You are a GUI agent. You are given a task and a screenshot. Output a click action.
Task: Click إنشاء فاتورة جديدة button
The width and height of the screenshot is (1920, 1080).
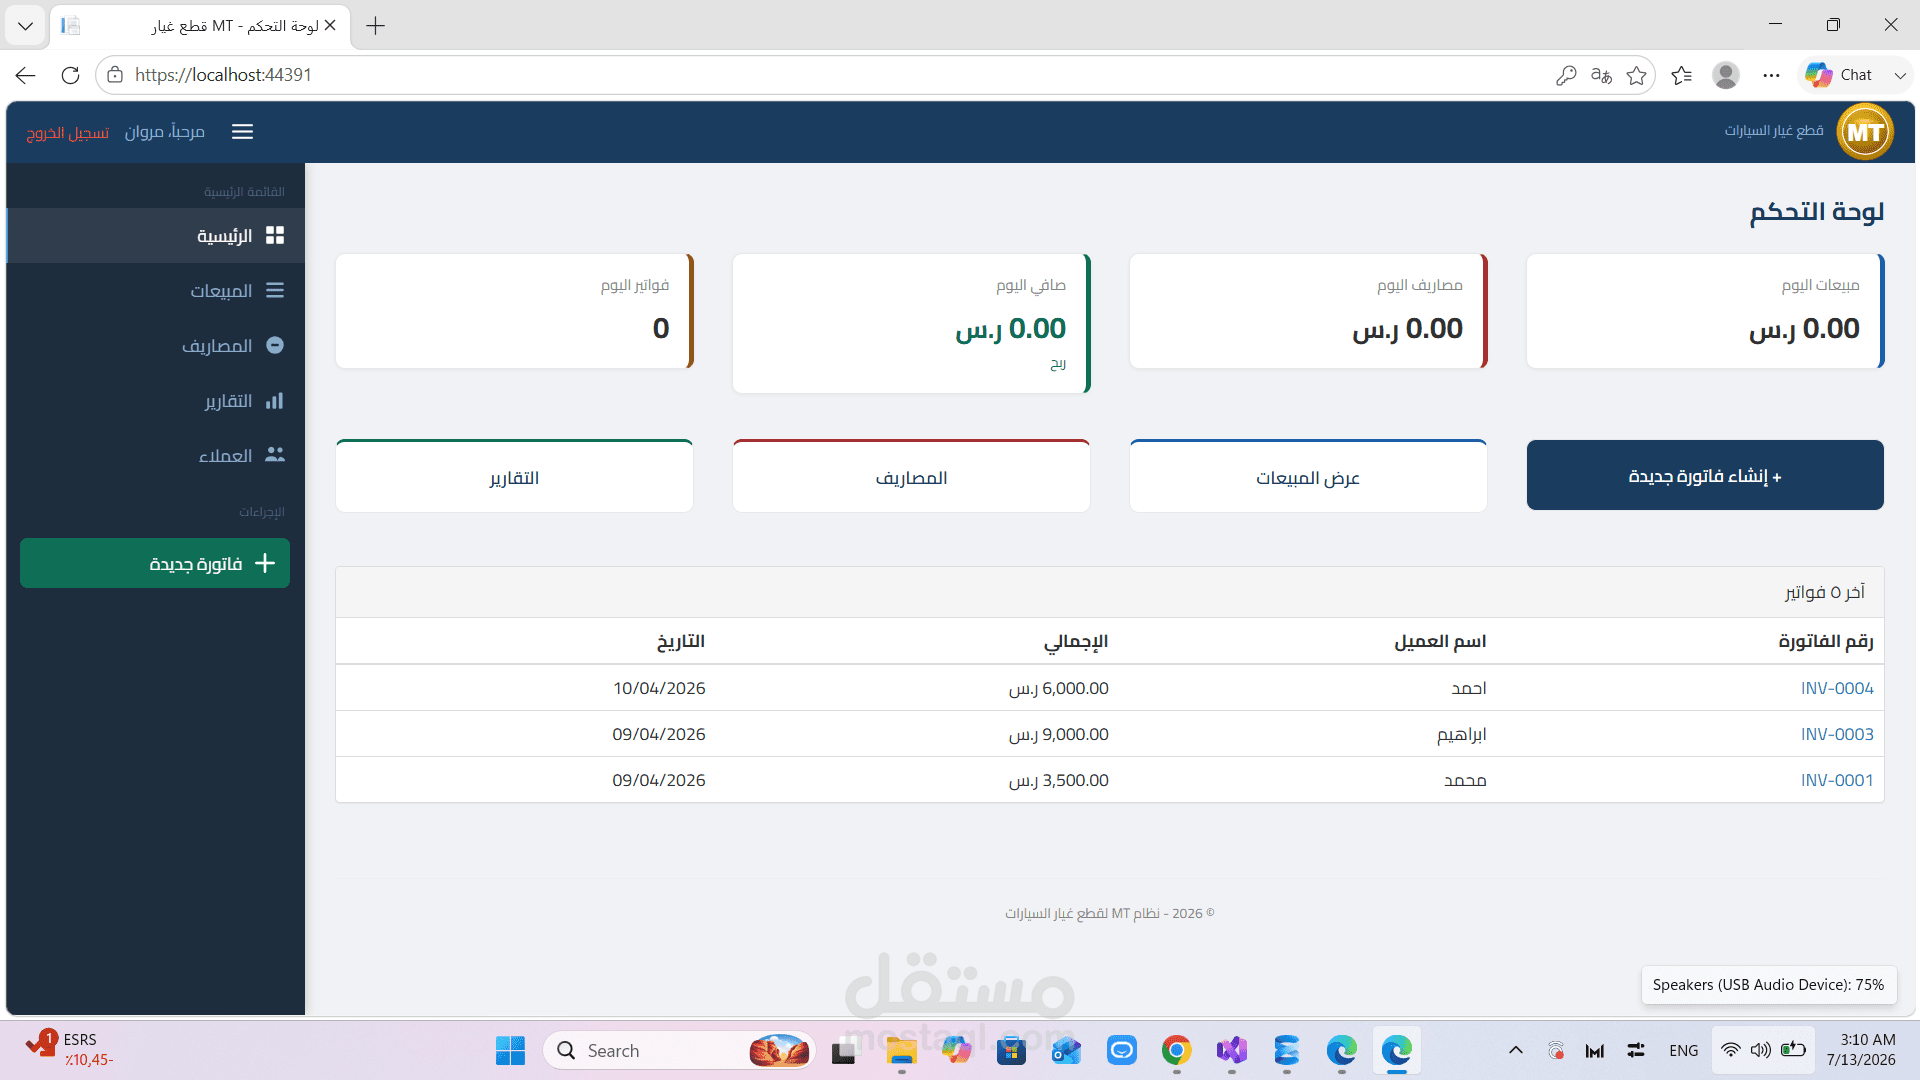[x=1705, y=476]
